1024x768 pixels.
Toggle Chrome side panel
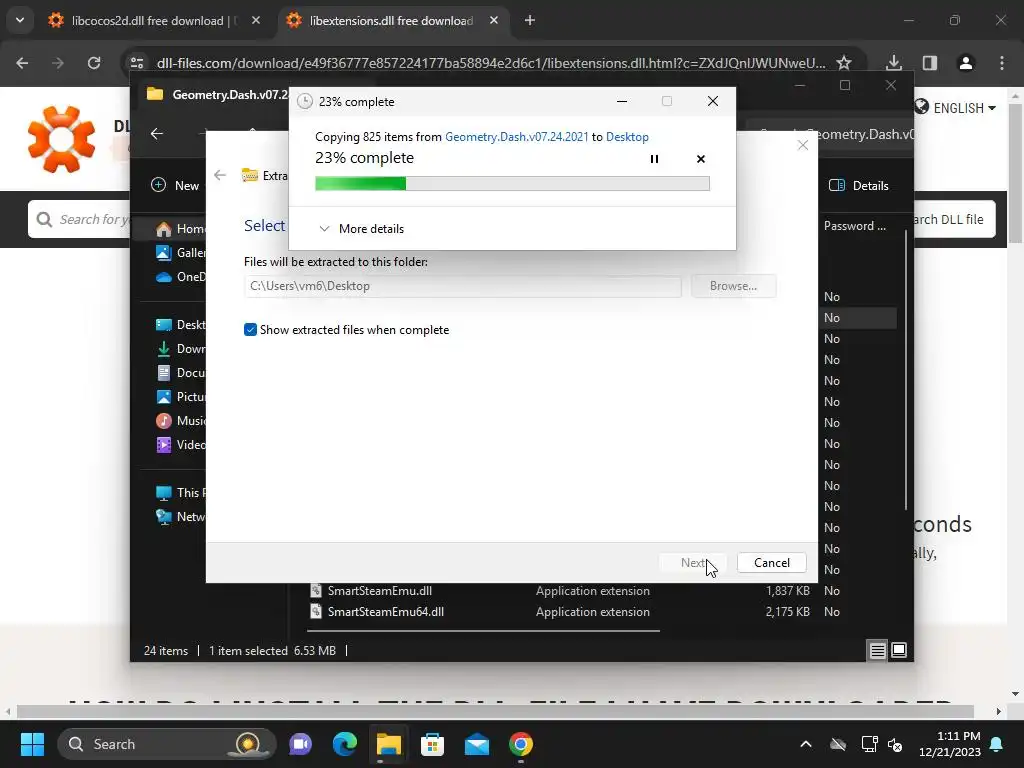pyautogui.click(x=929, y=63)
